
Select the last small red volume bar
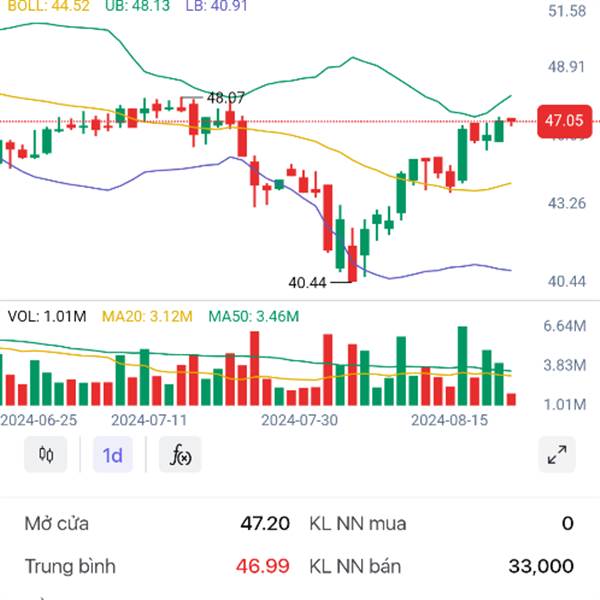pos(511,399)
